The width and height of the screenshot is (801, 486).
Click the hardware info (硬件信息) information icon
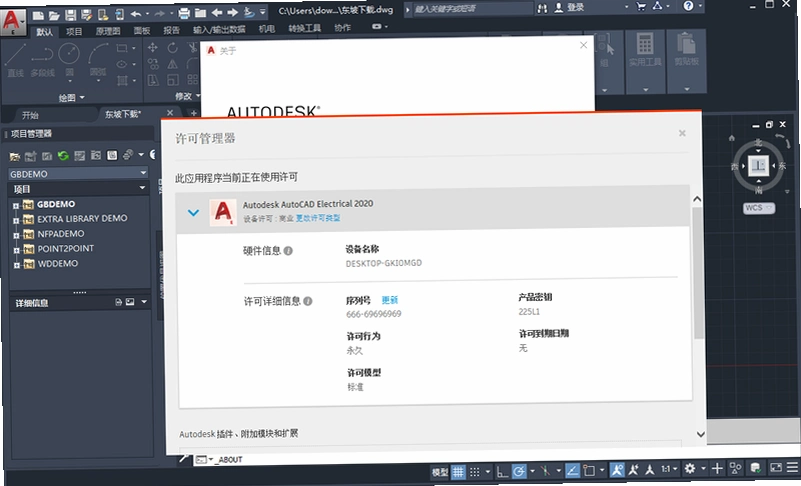pos(288,251)
